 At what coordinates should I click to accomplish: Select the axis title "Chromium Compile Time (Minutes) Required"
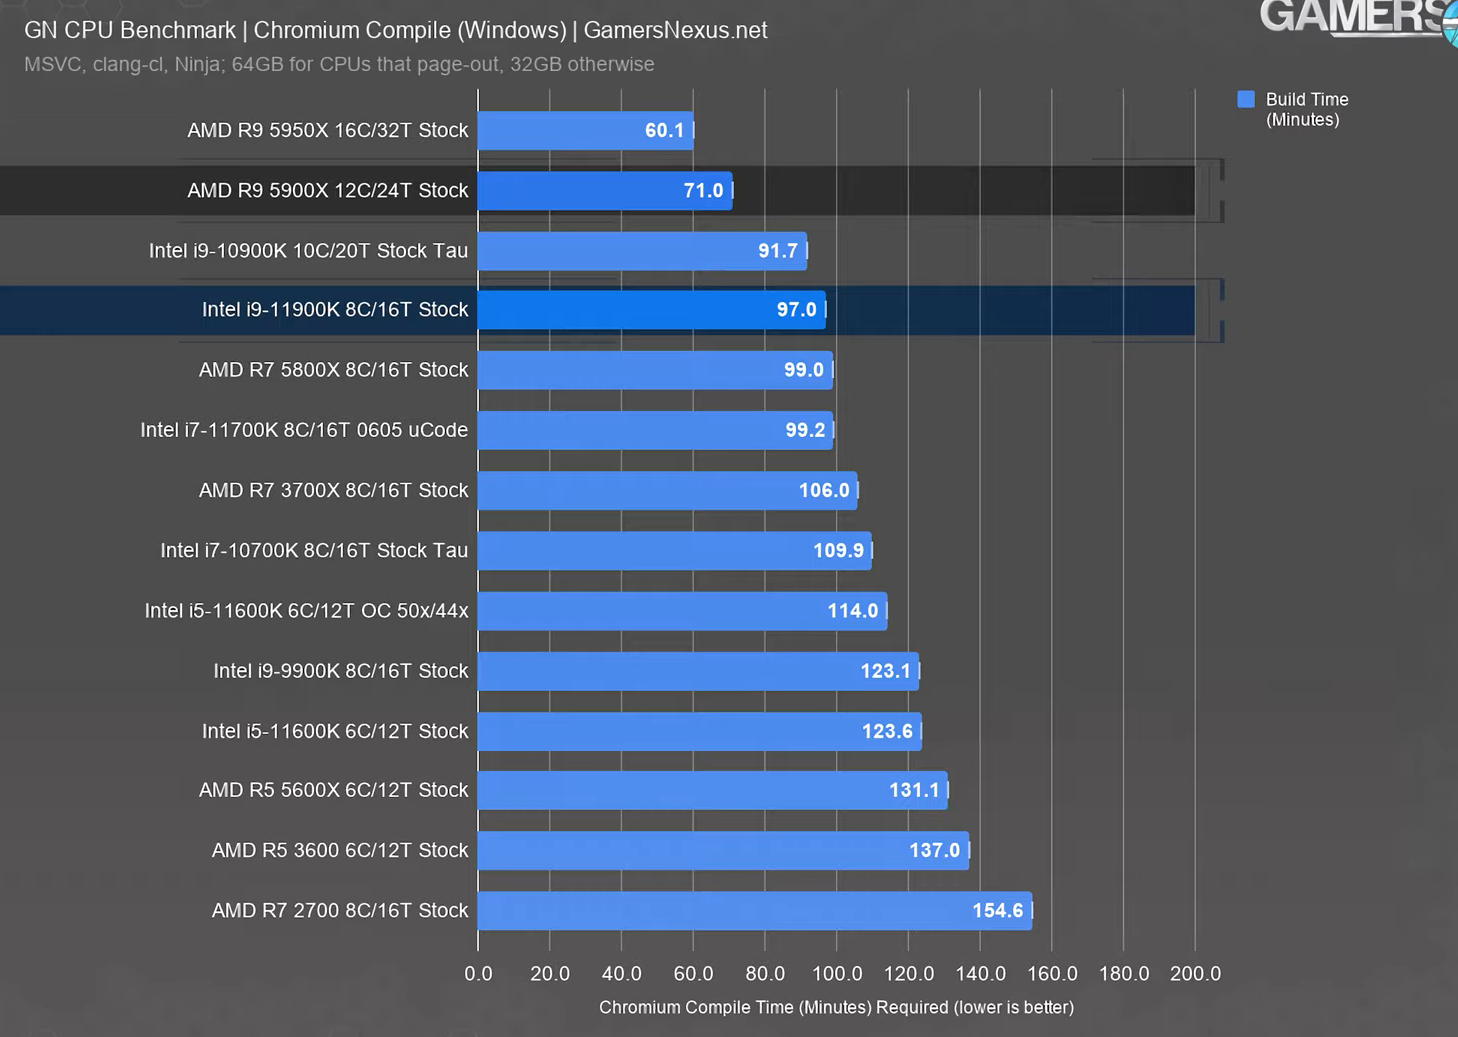(x=774, y=1007)
